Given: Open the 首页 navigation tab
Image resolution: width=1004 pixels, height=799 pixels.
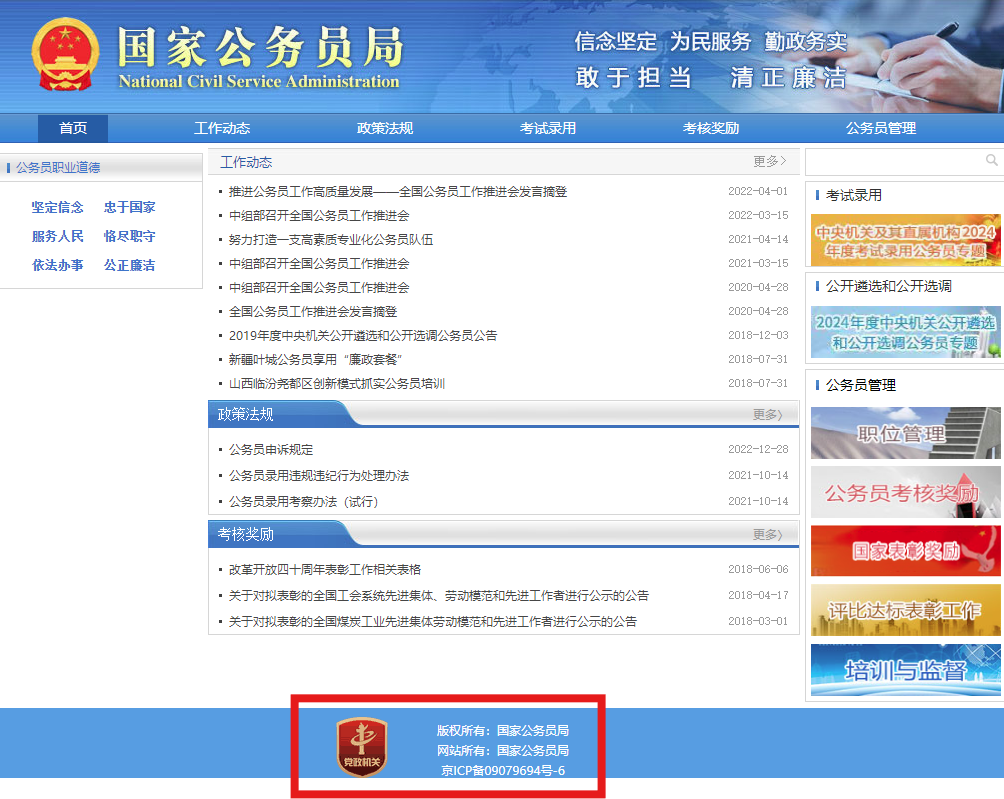Looking at the screenshot, I should point(73,128).
